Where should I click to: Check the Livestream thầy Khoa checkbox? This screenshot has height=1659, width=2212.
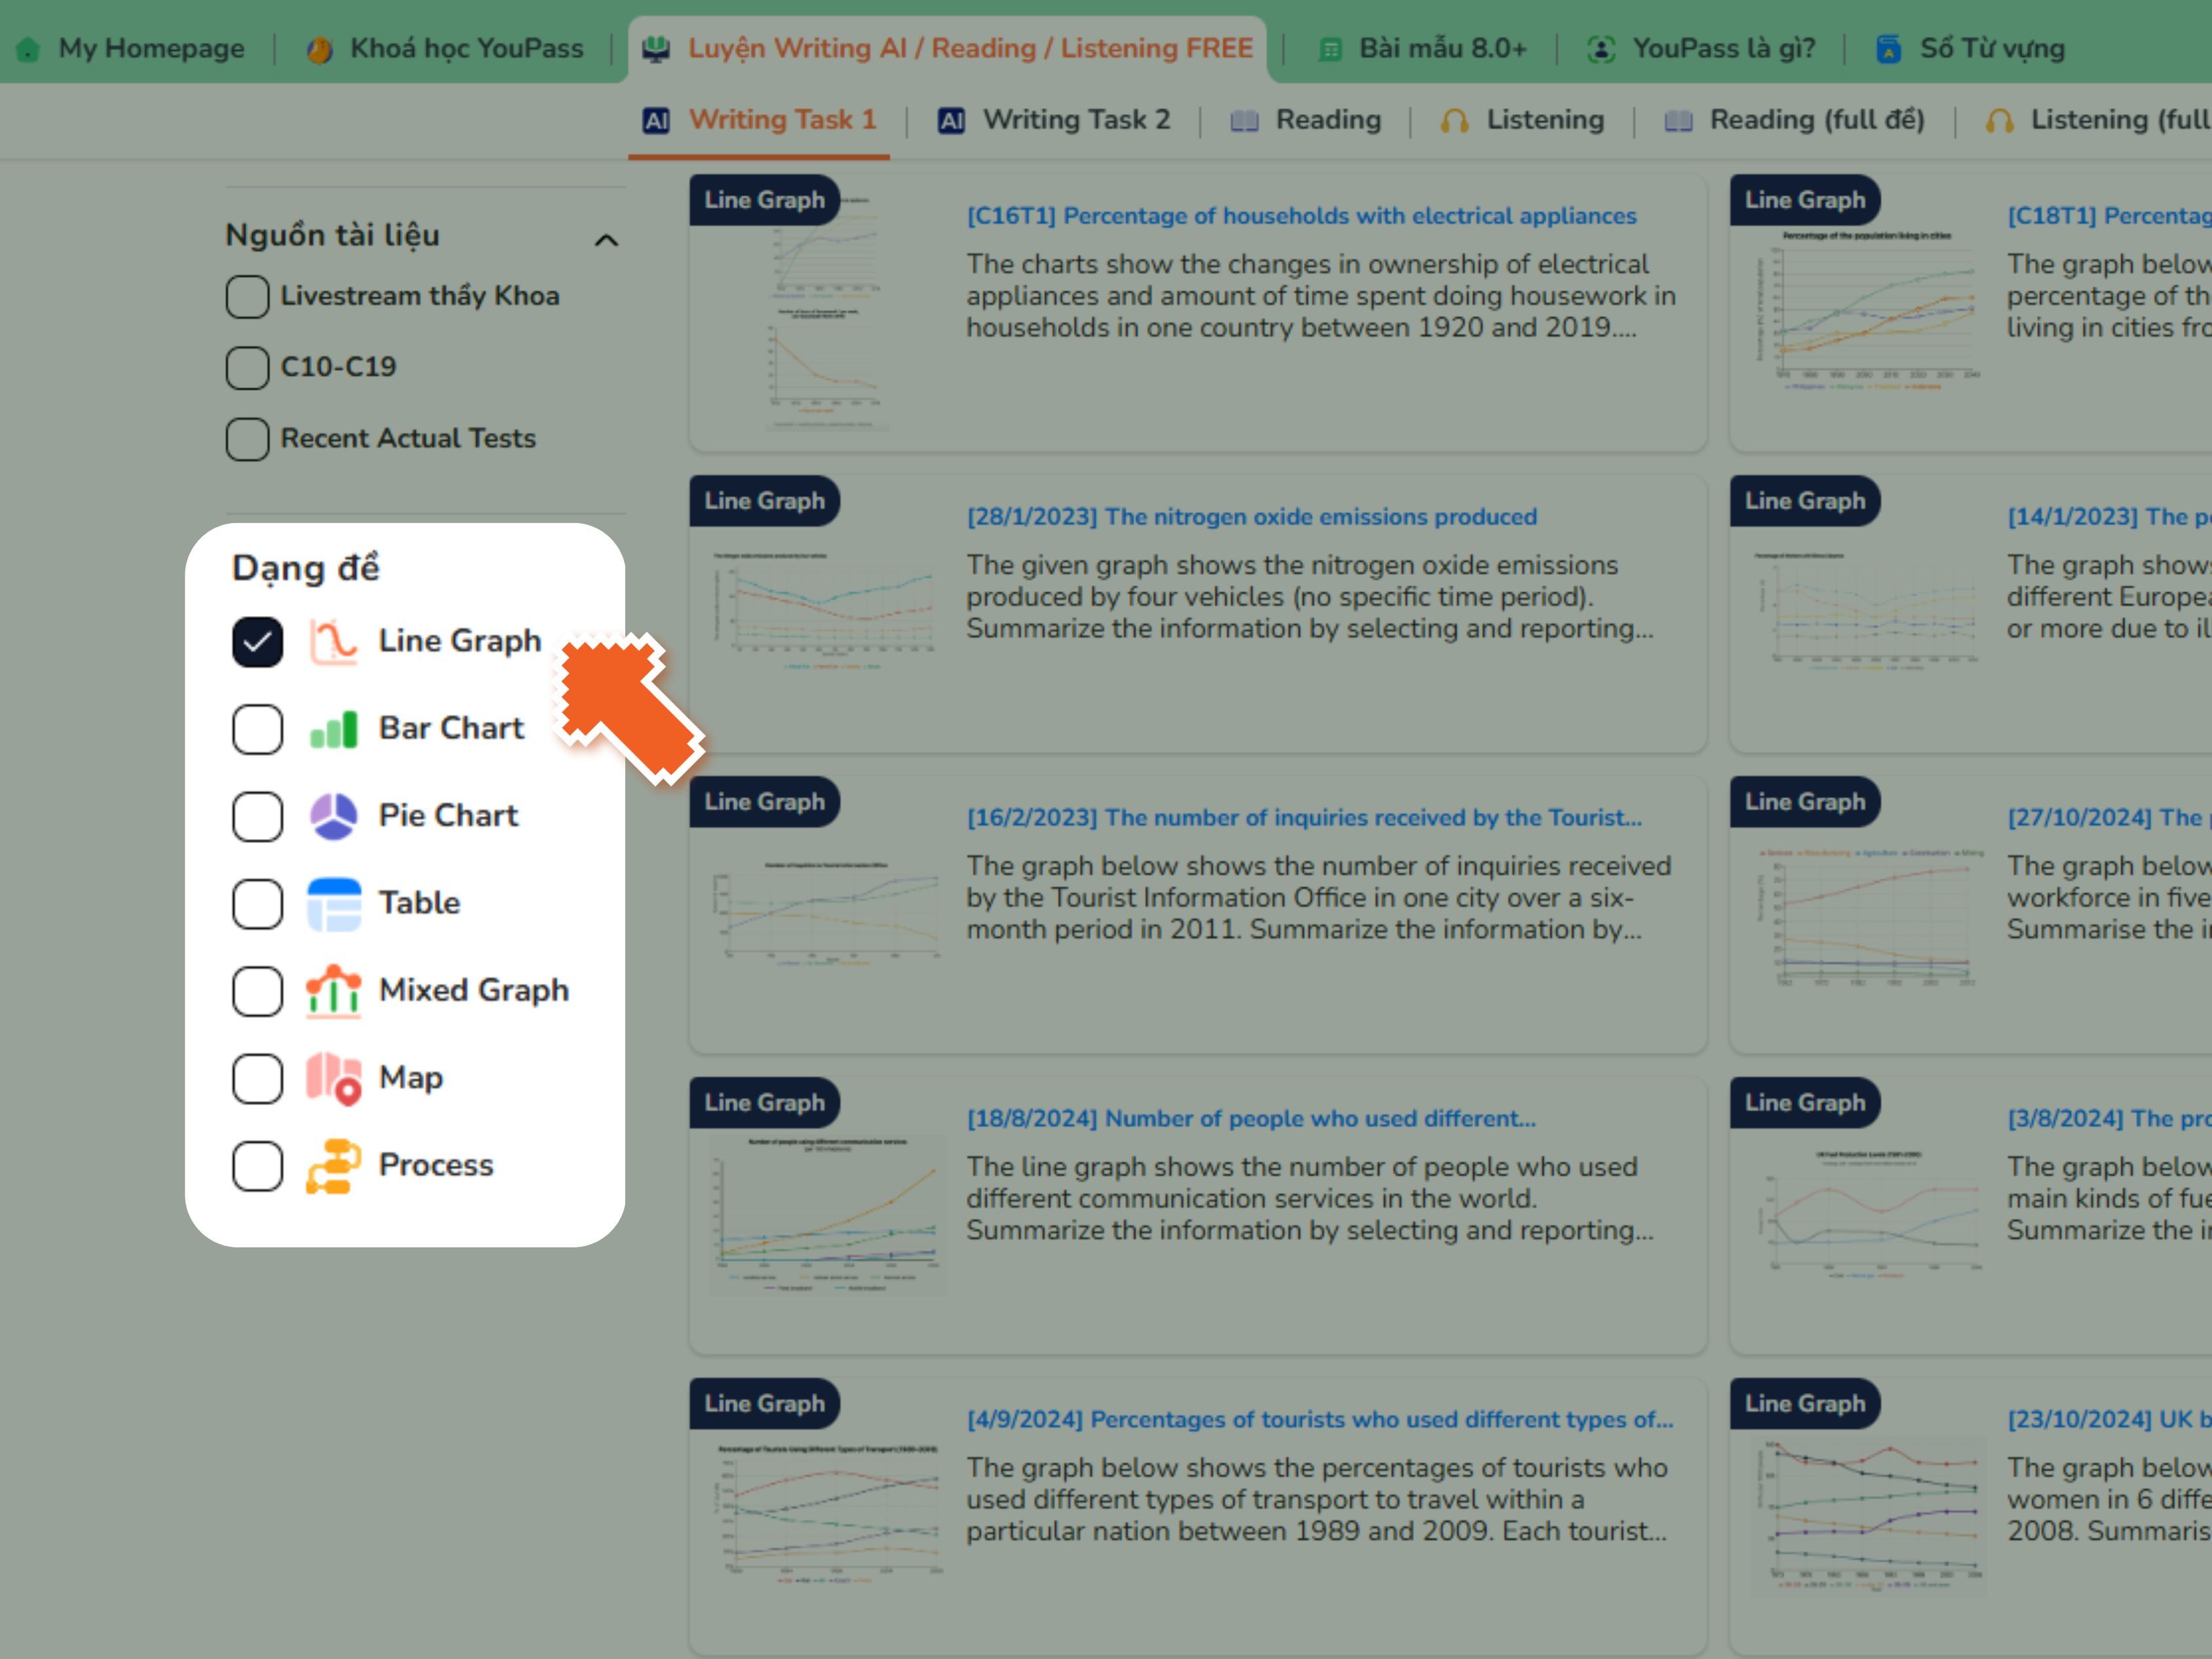click(x=247, y=297)
